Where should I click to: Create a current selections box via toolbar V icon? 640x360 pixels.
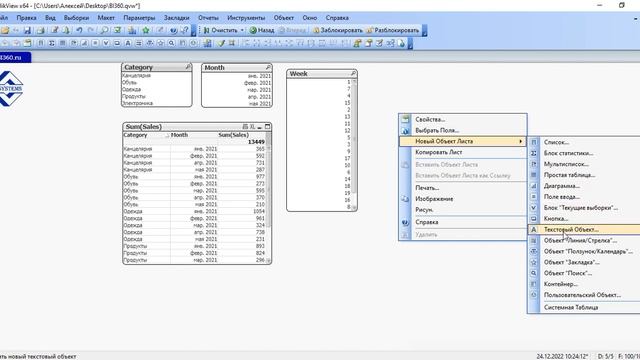pyautogui.click(x=106, y=43)
